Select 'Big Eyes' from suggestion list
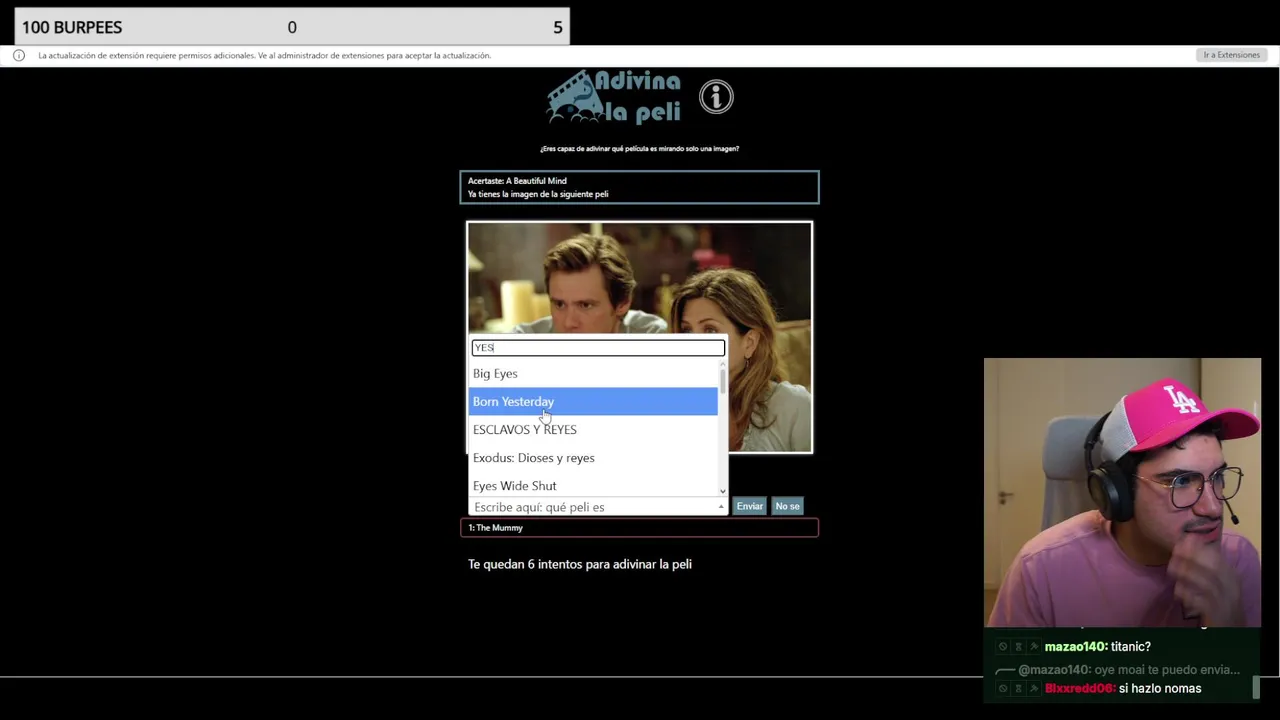 click(x=593, y=373)
